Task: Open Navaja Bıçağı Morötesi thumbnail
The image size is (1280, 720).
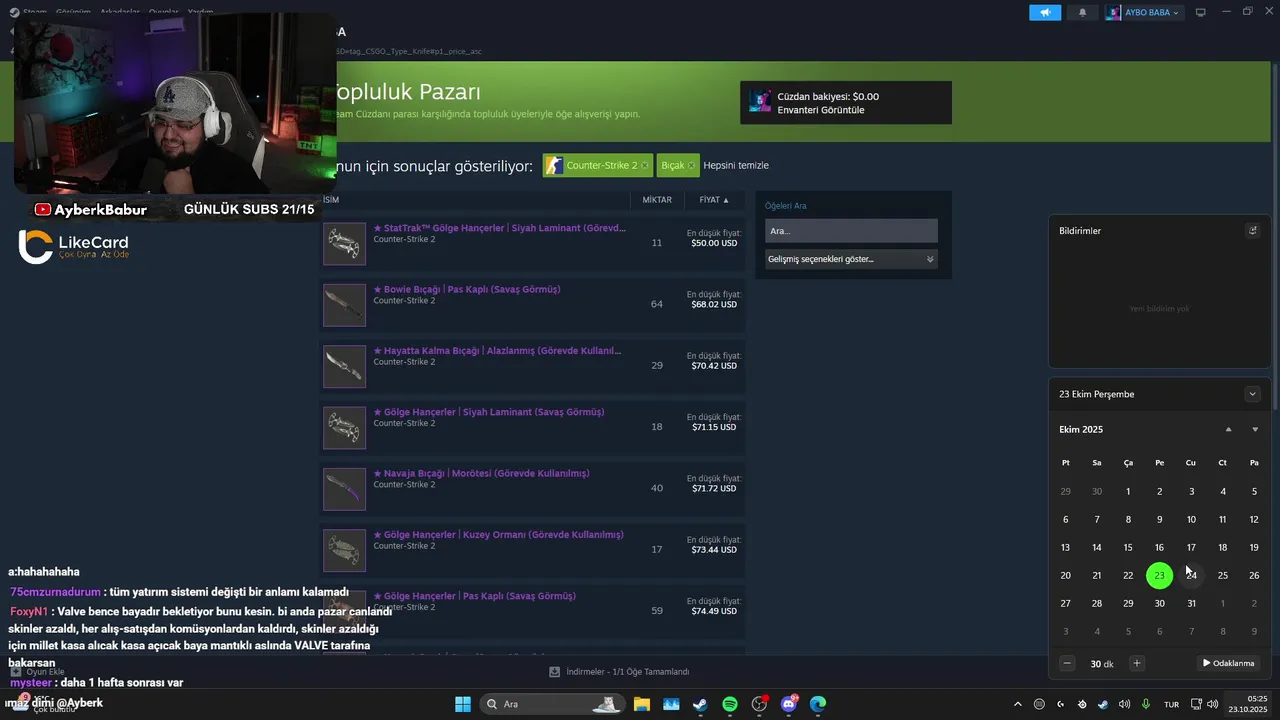Action: coord(344,489)
